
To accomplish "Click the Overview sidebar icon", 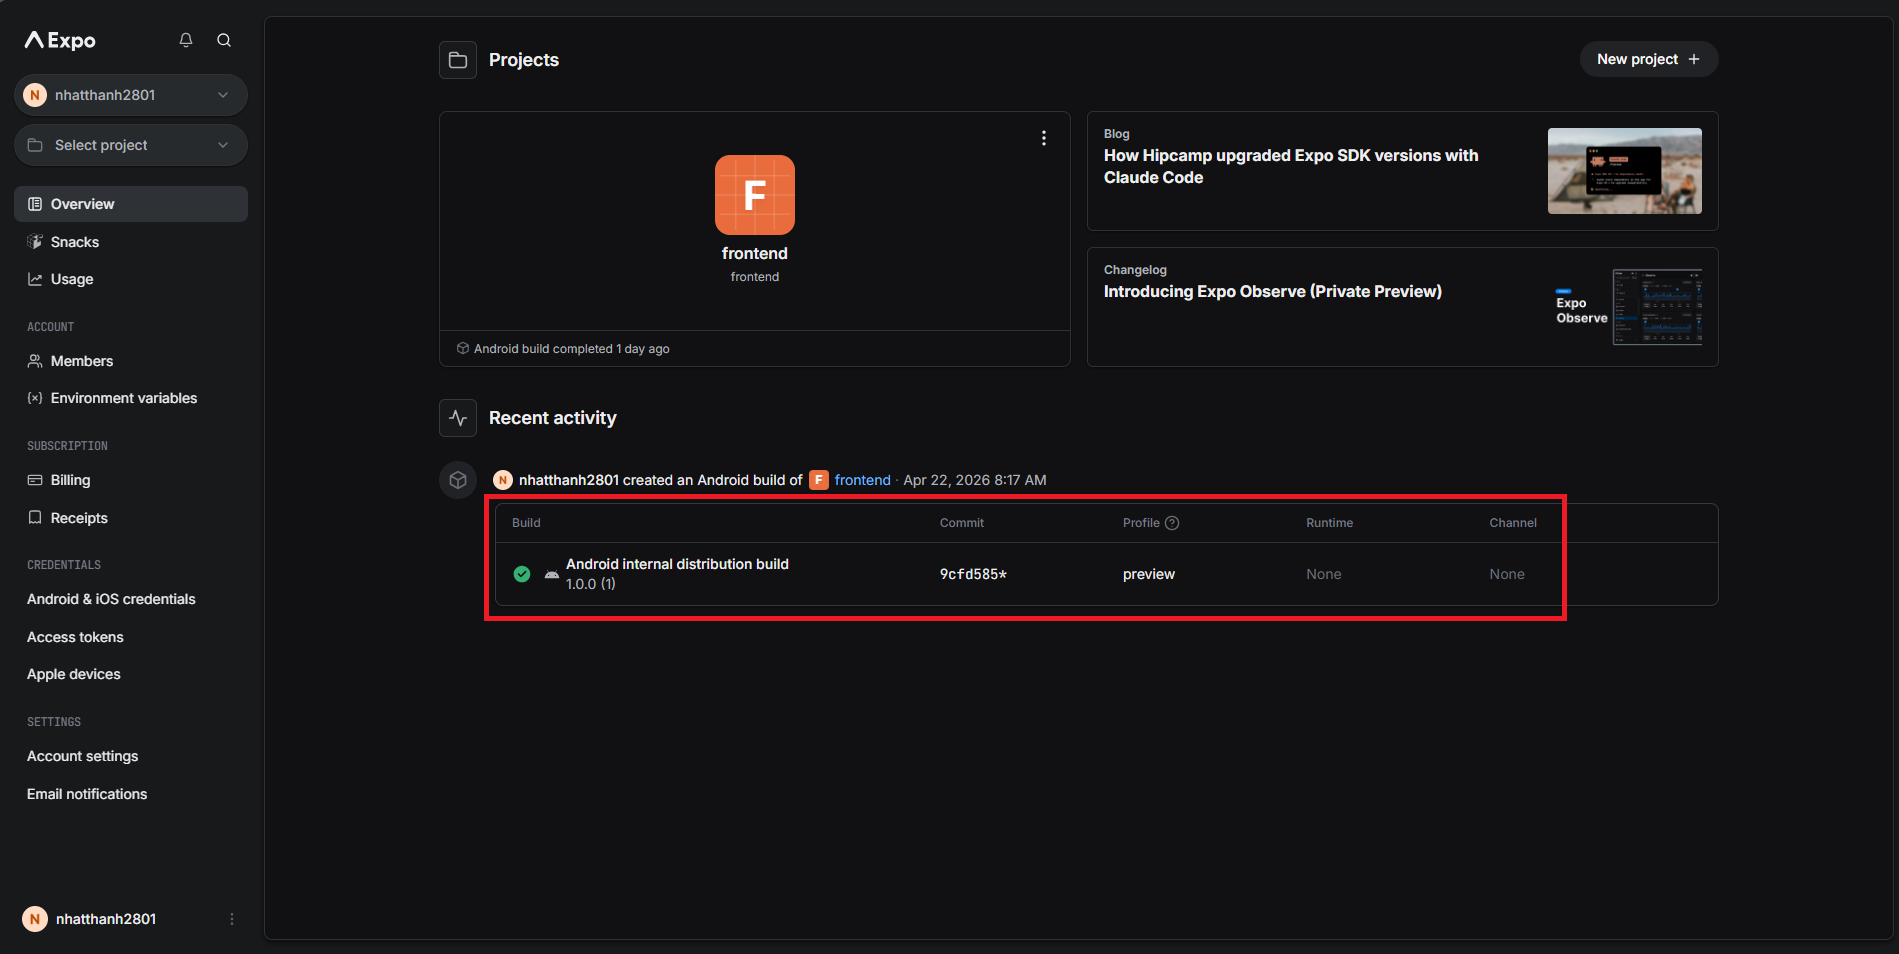I will click(35, 204).
